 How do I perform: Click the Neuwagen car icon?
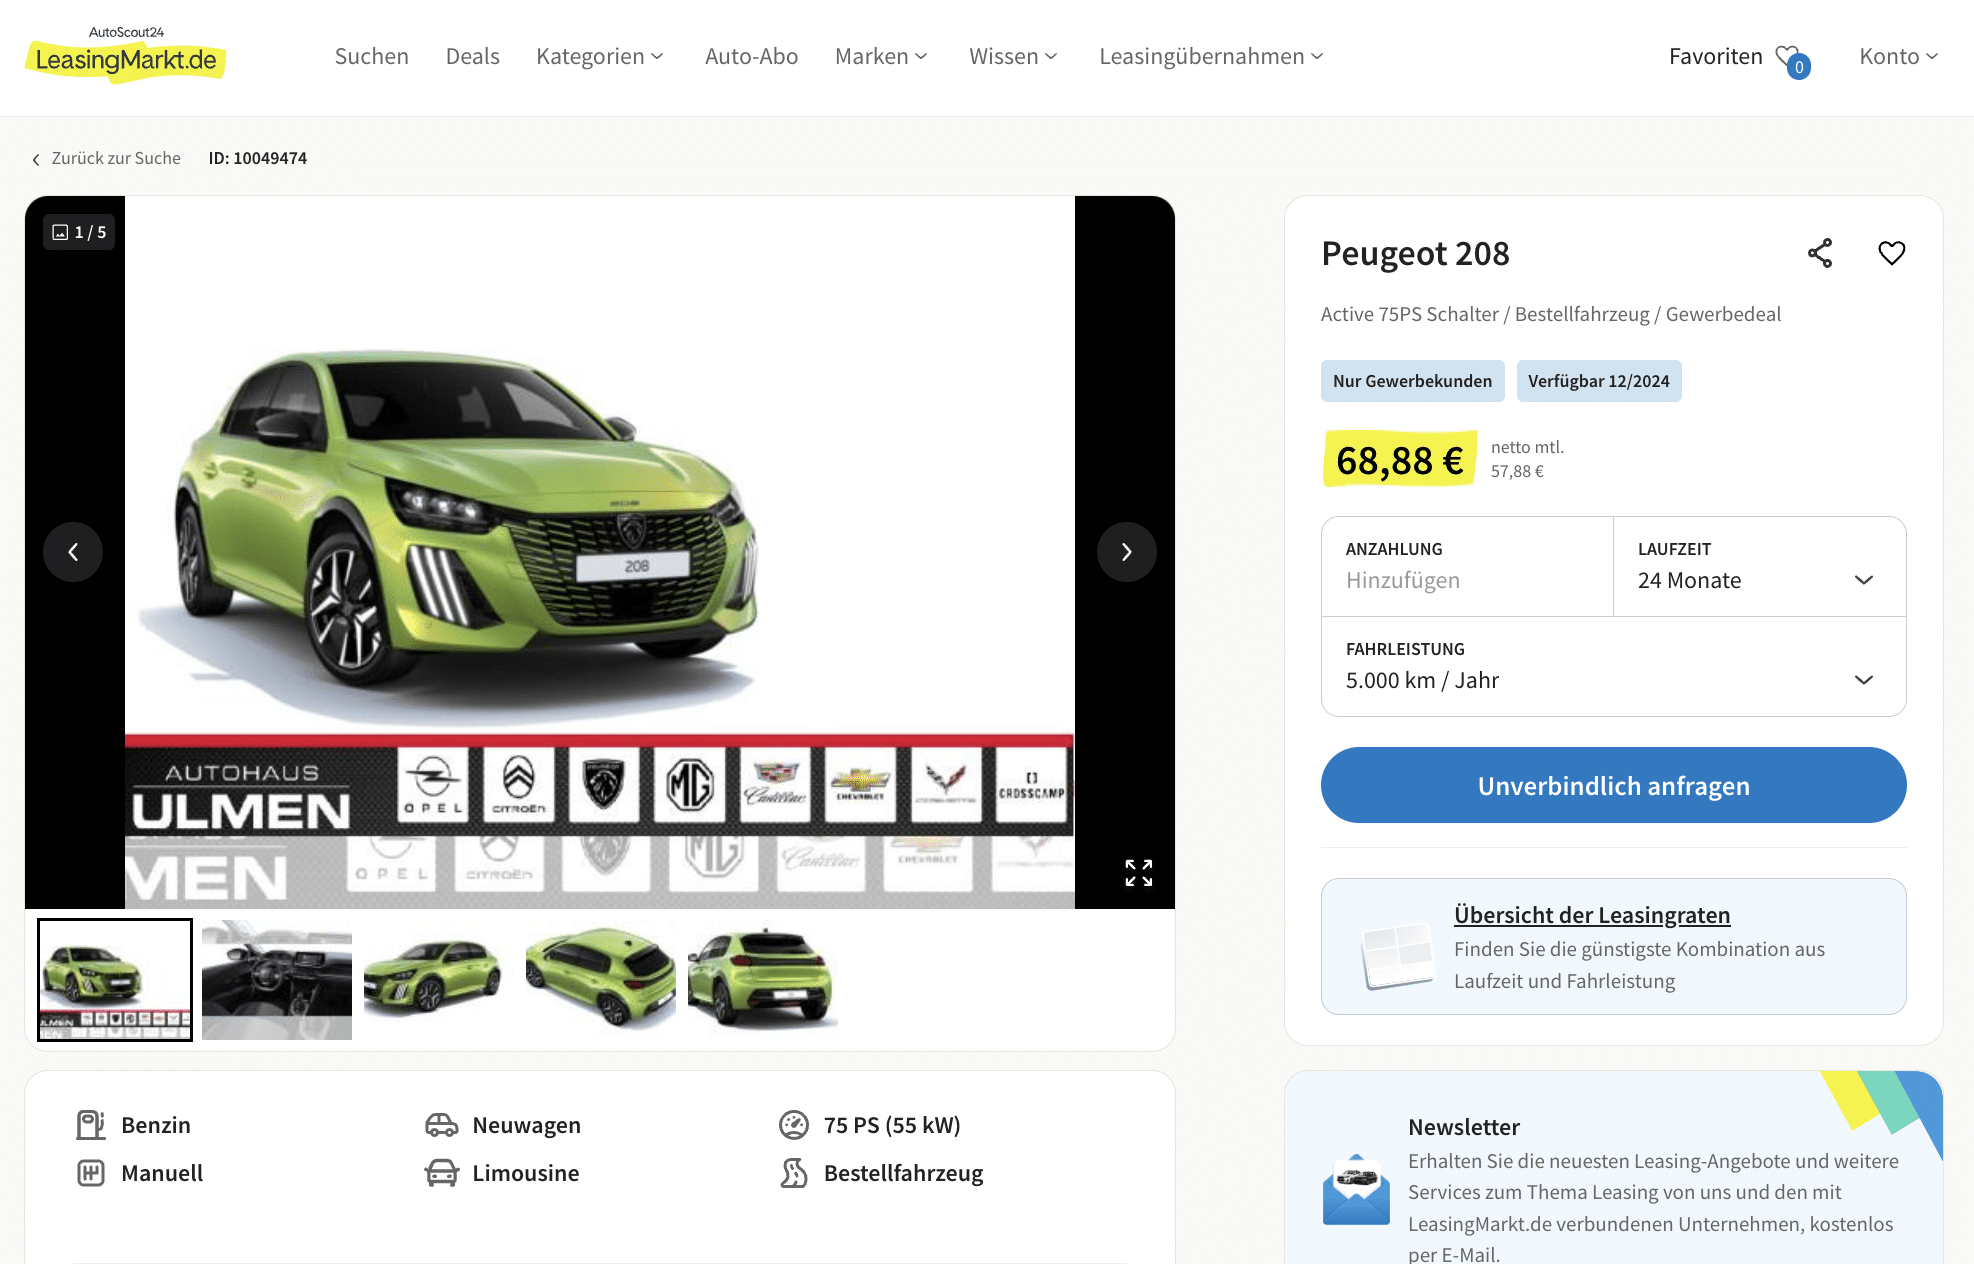(441, 1125)
